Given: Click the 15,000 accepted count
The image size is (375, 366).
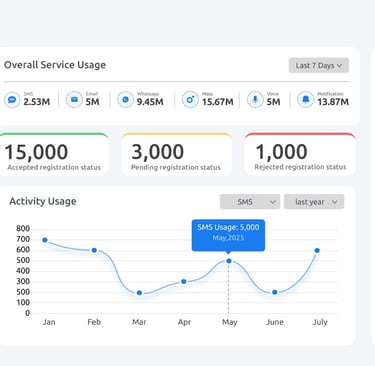Looking at the screenshot, I should coord(36,152).
